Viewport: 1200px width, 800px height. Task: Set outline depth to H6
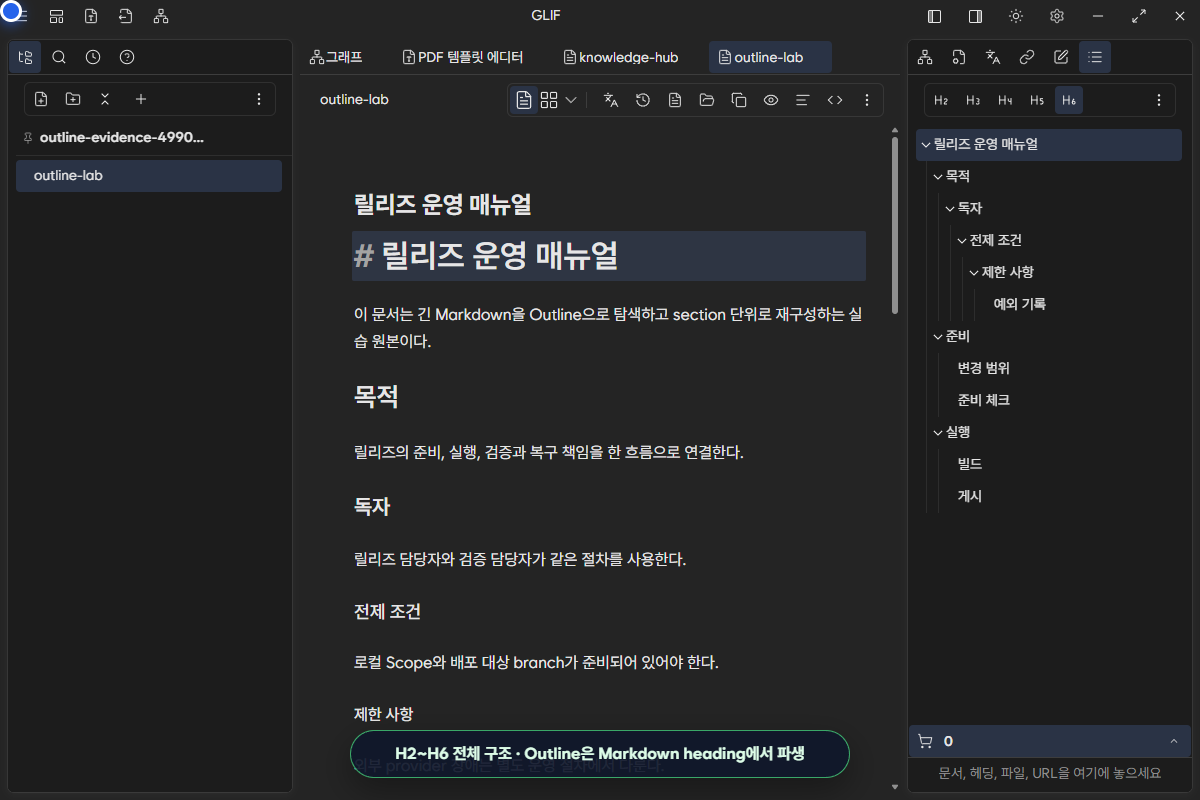pos(1069,100)
